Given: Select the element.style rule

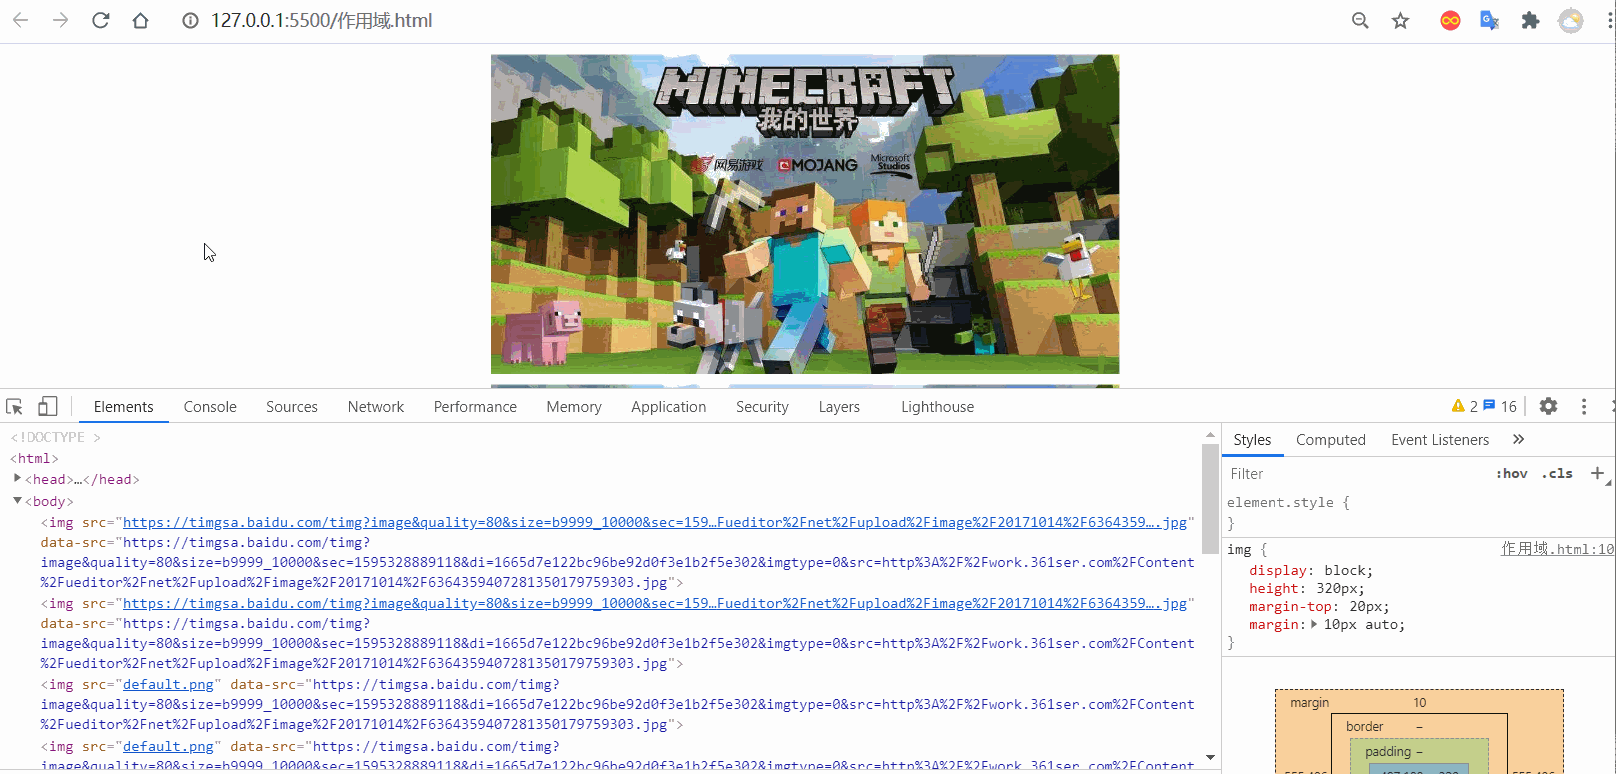Looking at the screenshot, I should [1288, 503].
